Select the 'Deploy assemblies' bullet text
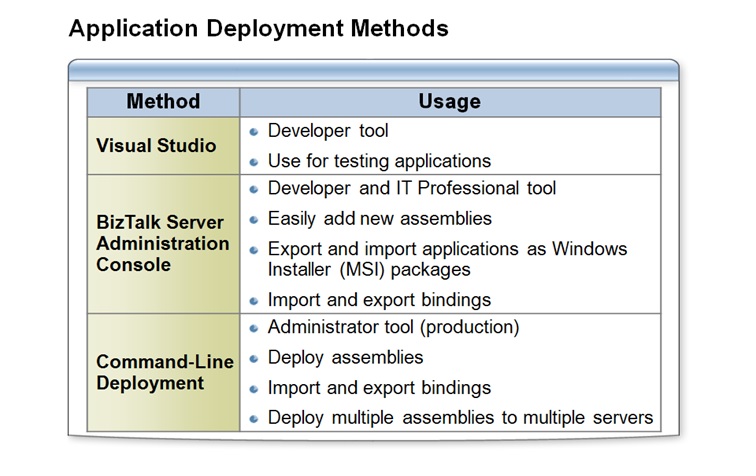This screenshot has width=756, height=476. click(345, 358)
